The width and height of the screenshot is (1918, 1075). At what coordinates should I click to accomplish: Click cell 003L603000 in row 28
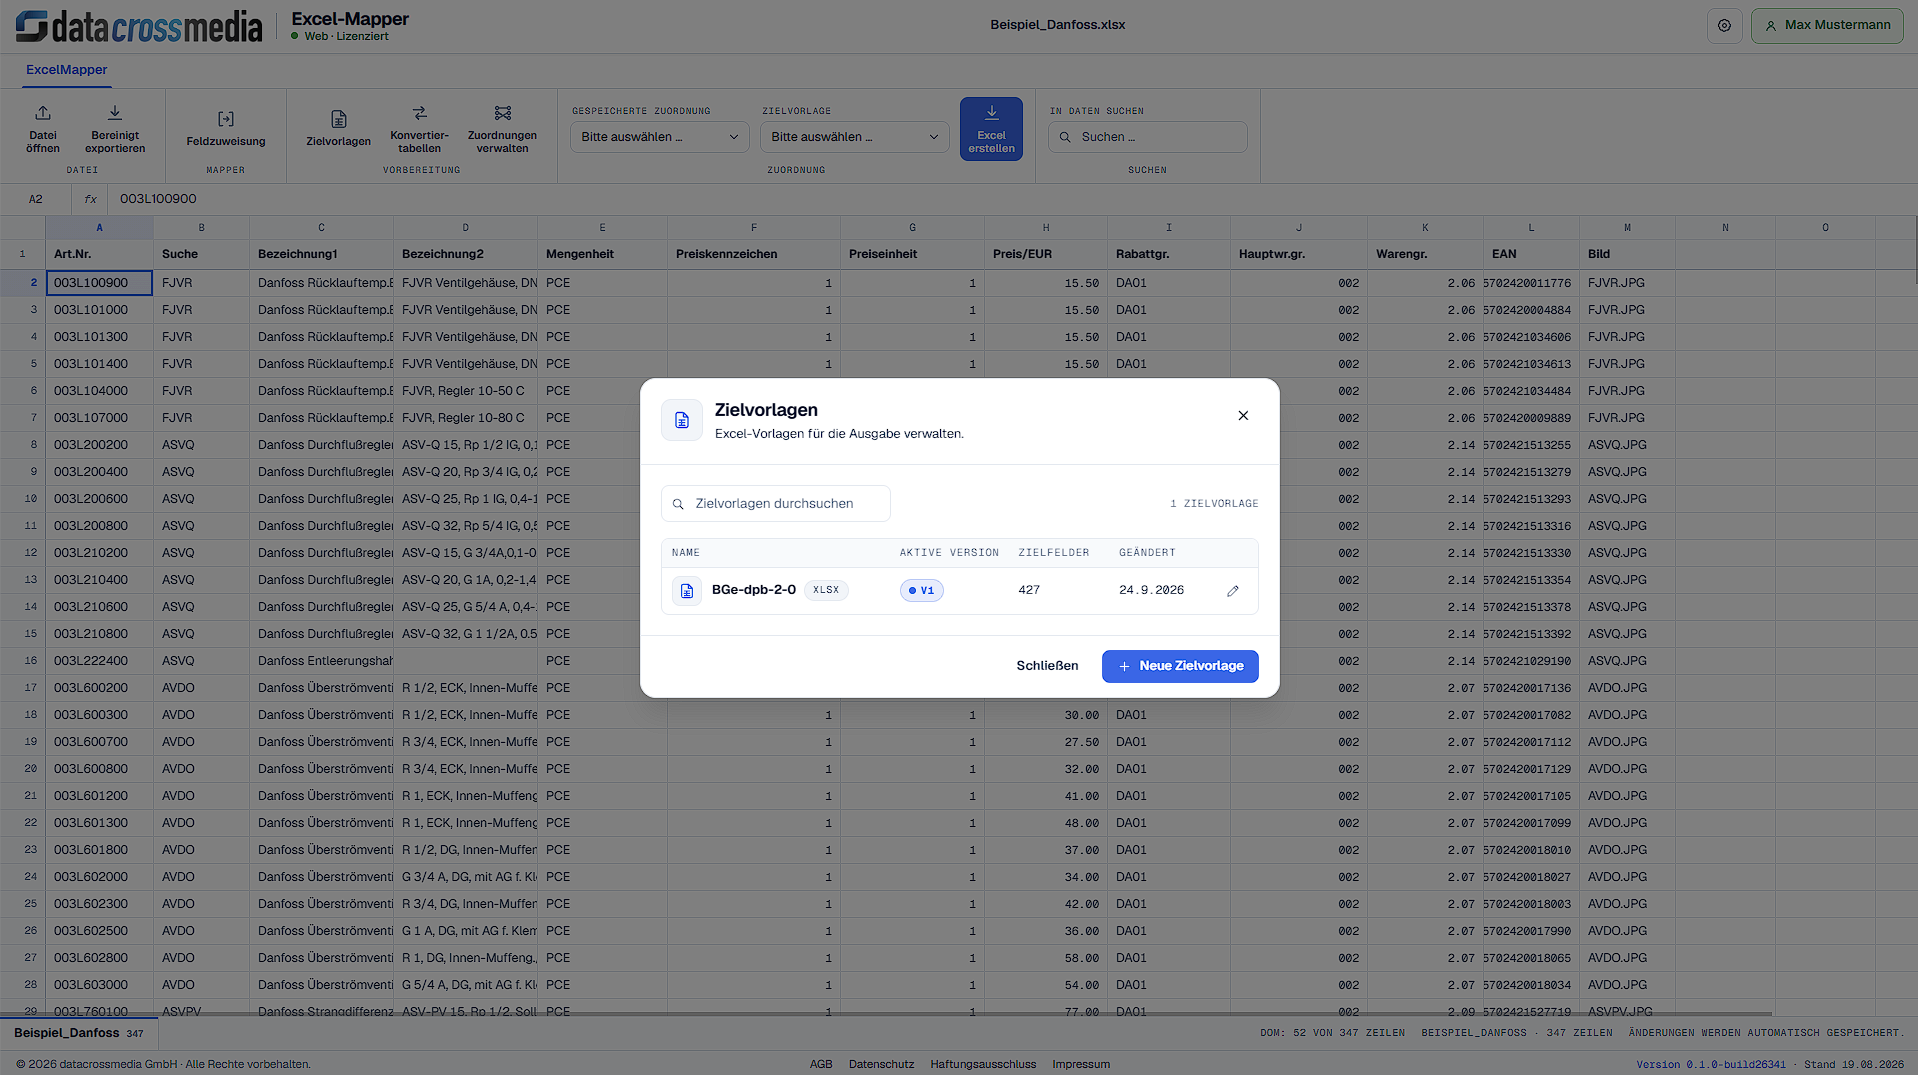point(99,985)
